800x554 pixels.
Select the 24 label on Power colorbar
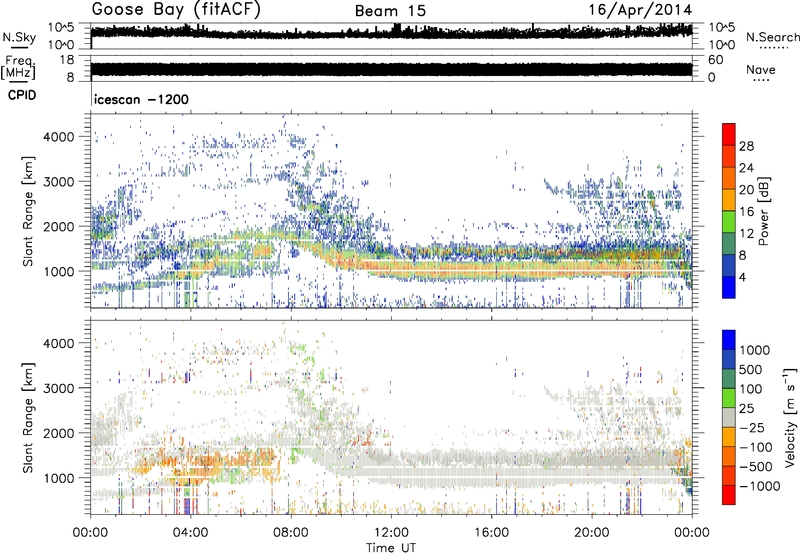pos(746,168)
